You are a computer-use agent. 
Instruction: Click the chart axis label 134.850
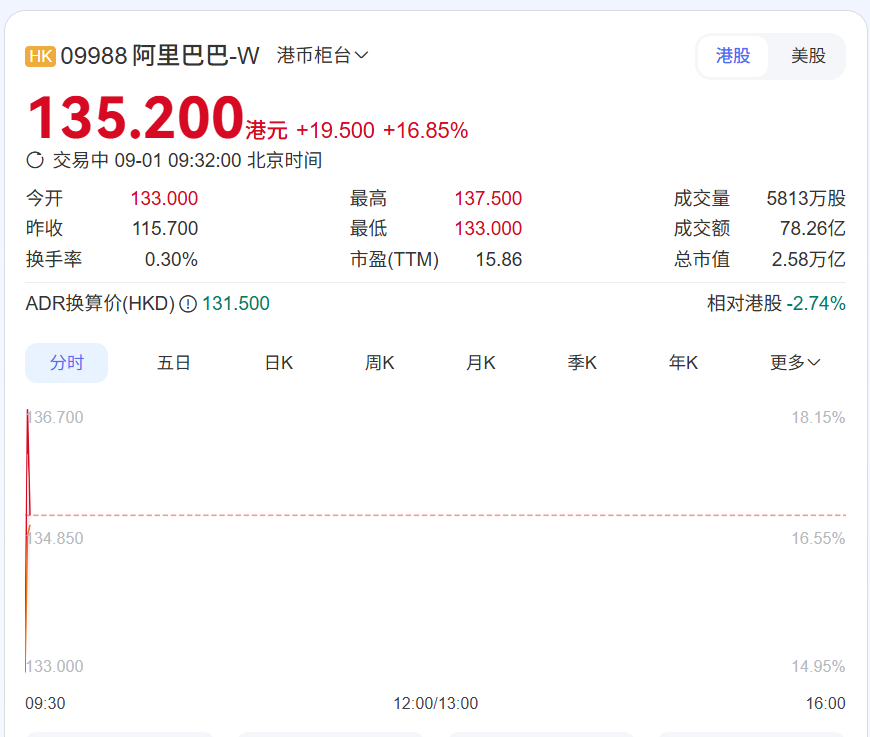55,538
